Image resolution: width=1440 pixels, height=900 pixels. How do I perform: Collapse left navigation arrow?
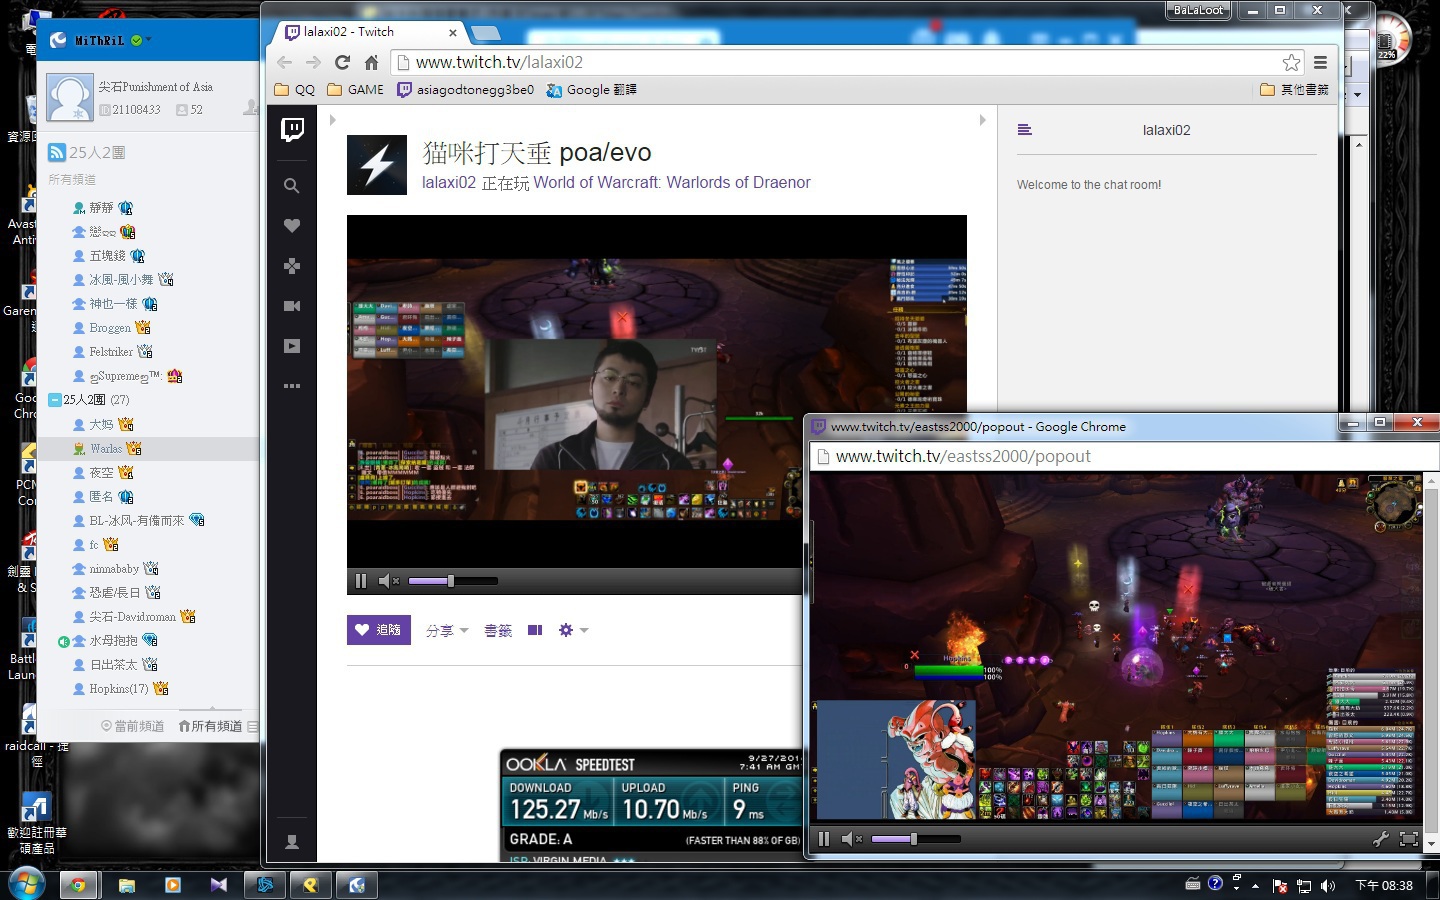tap(332, 120)
